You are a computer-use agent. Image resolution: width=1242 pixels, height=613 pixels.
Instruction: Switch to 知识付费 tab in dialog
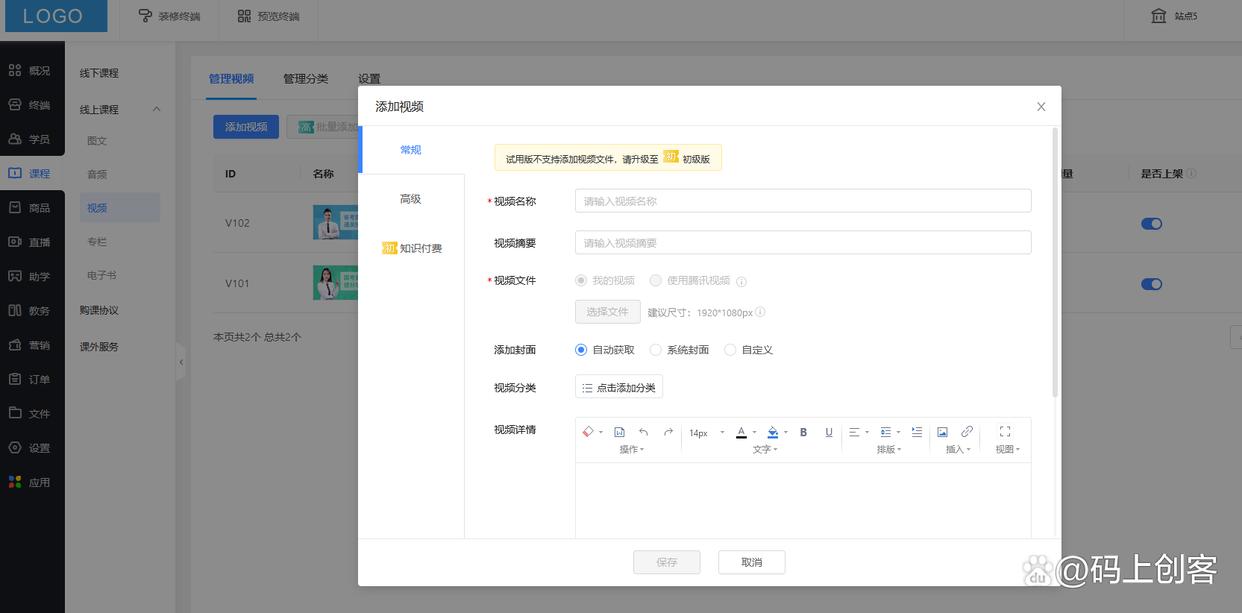[411, 248]
